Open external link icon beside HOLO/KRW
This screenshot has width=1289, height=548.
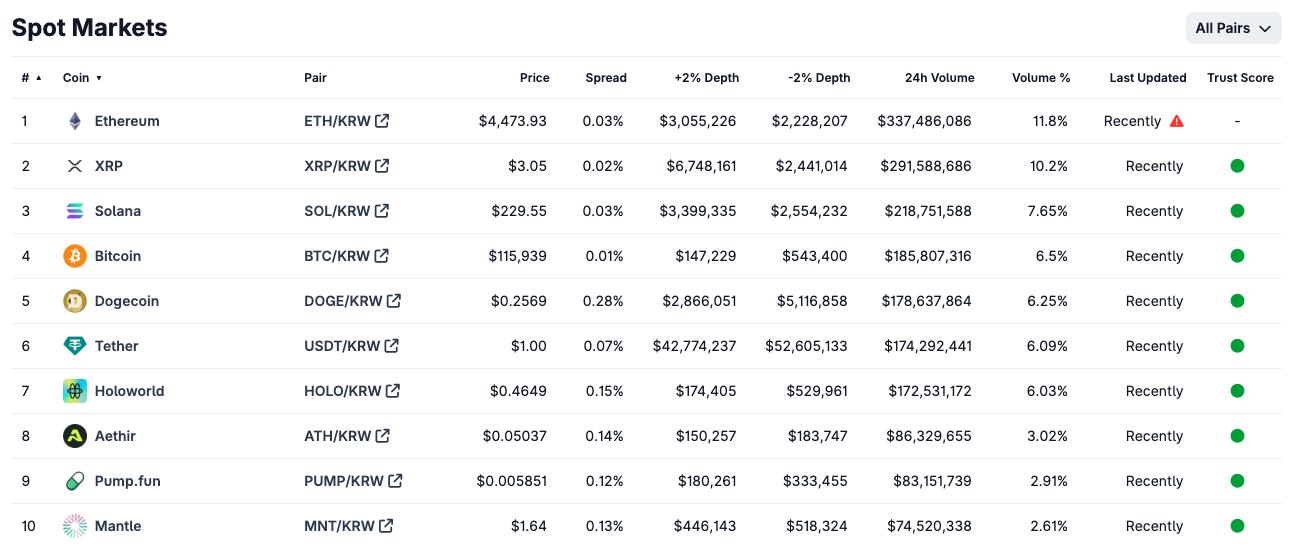point(393,391)
